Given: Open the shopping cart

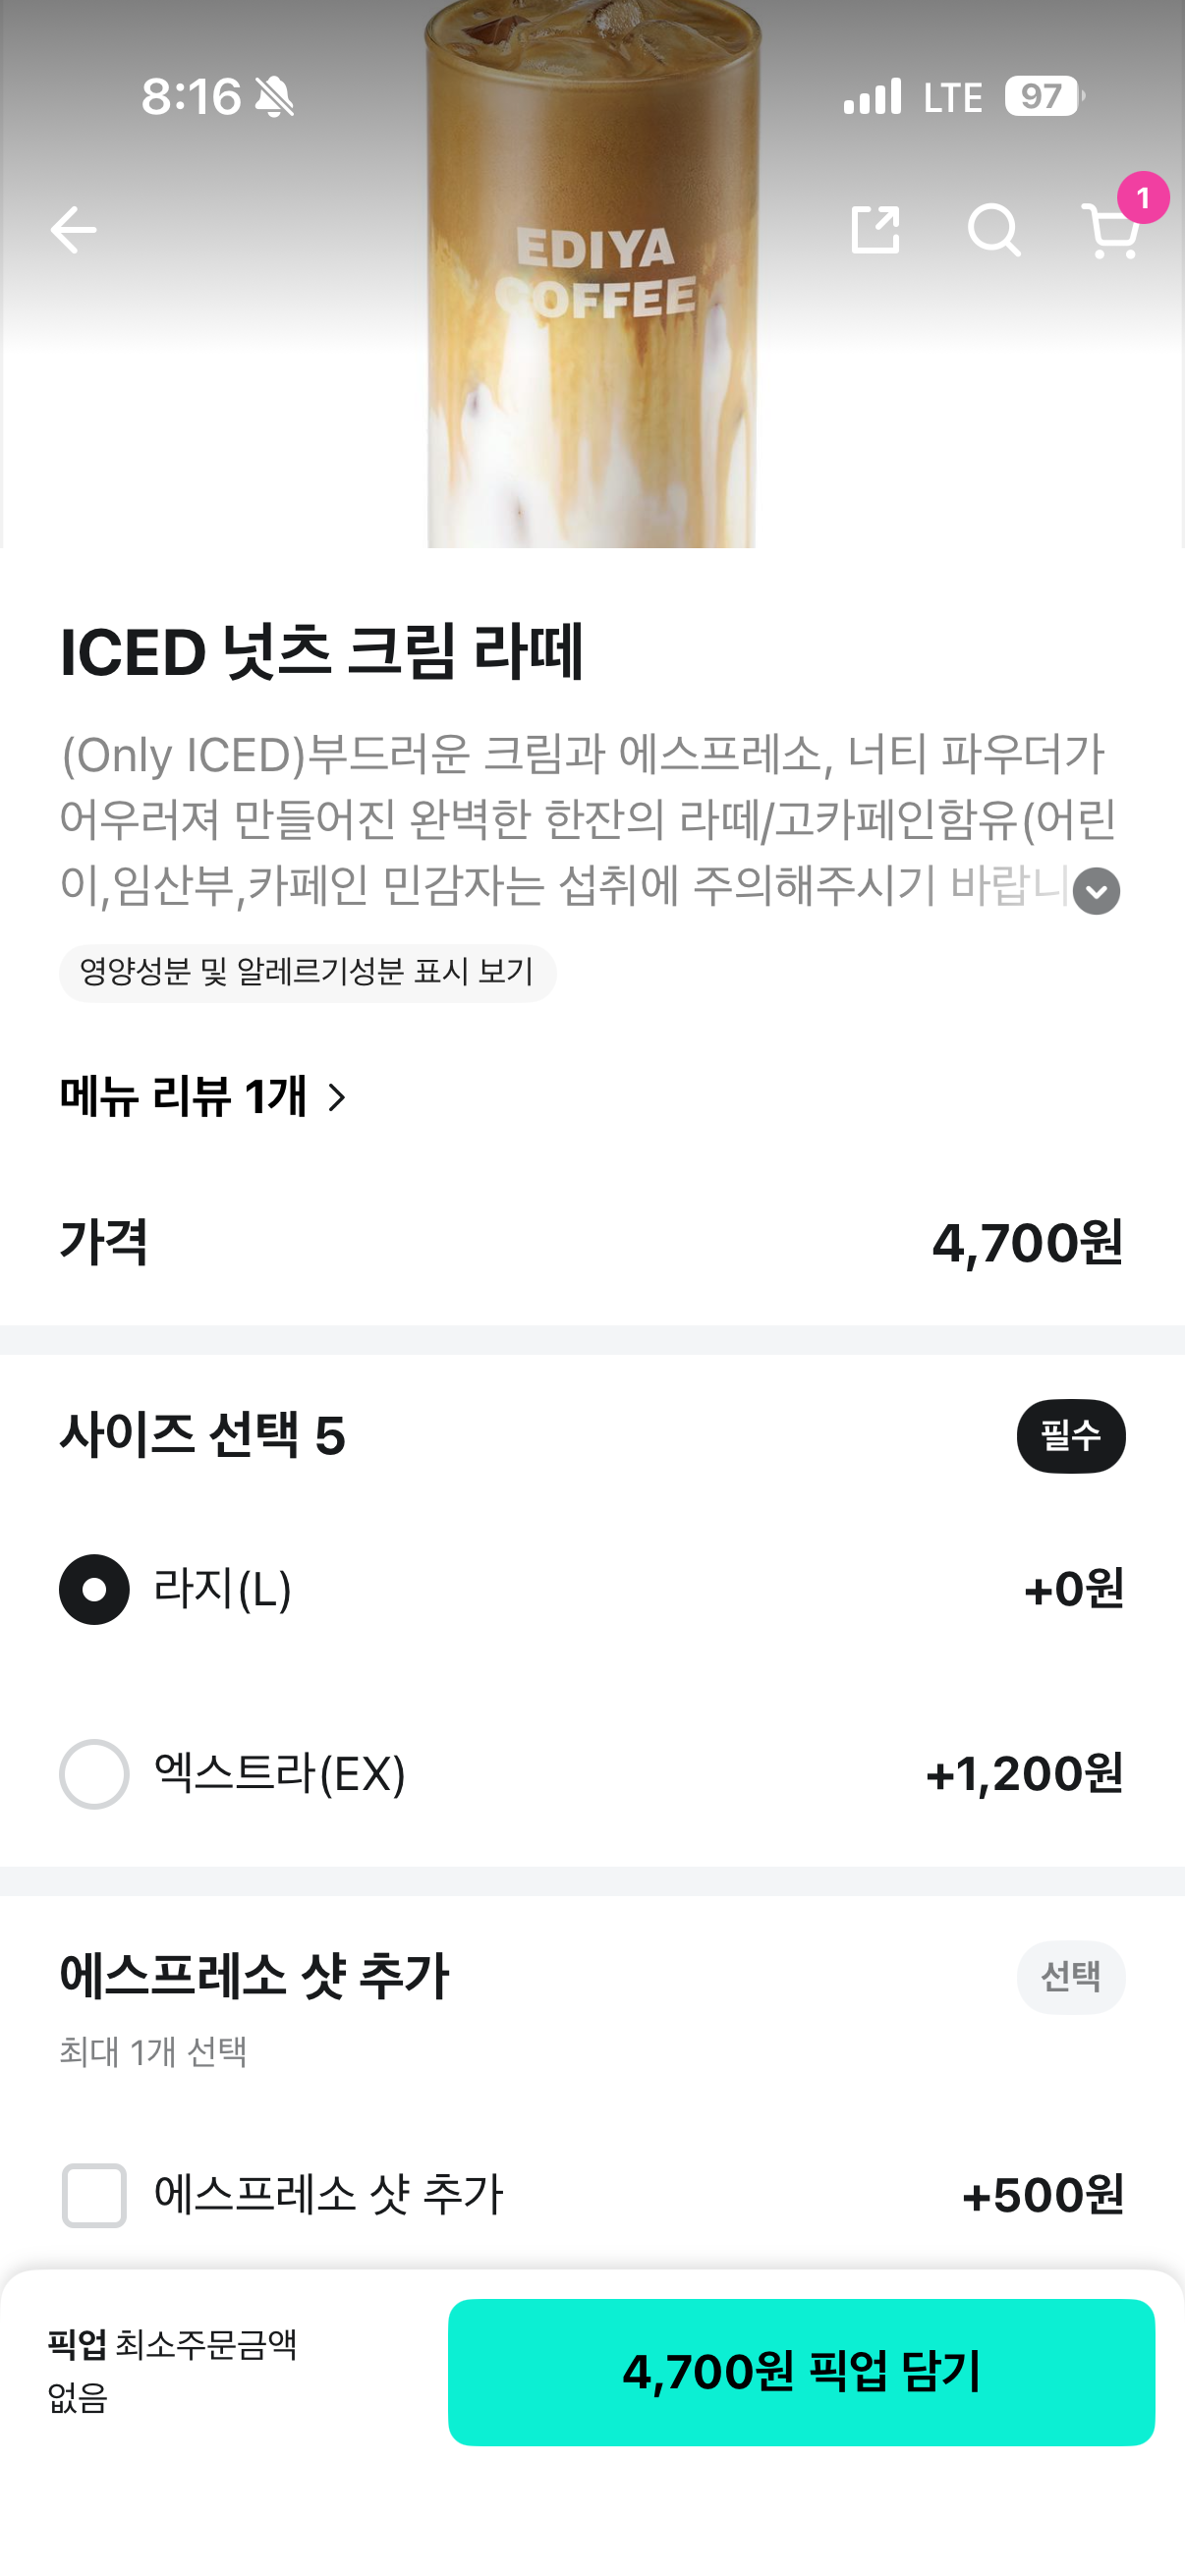Looking at the screenshot, I should pyautogui.click(x=1109, y=233).
